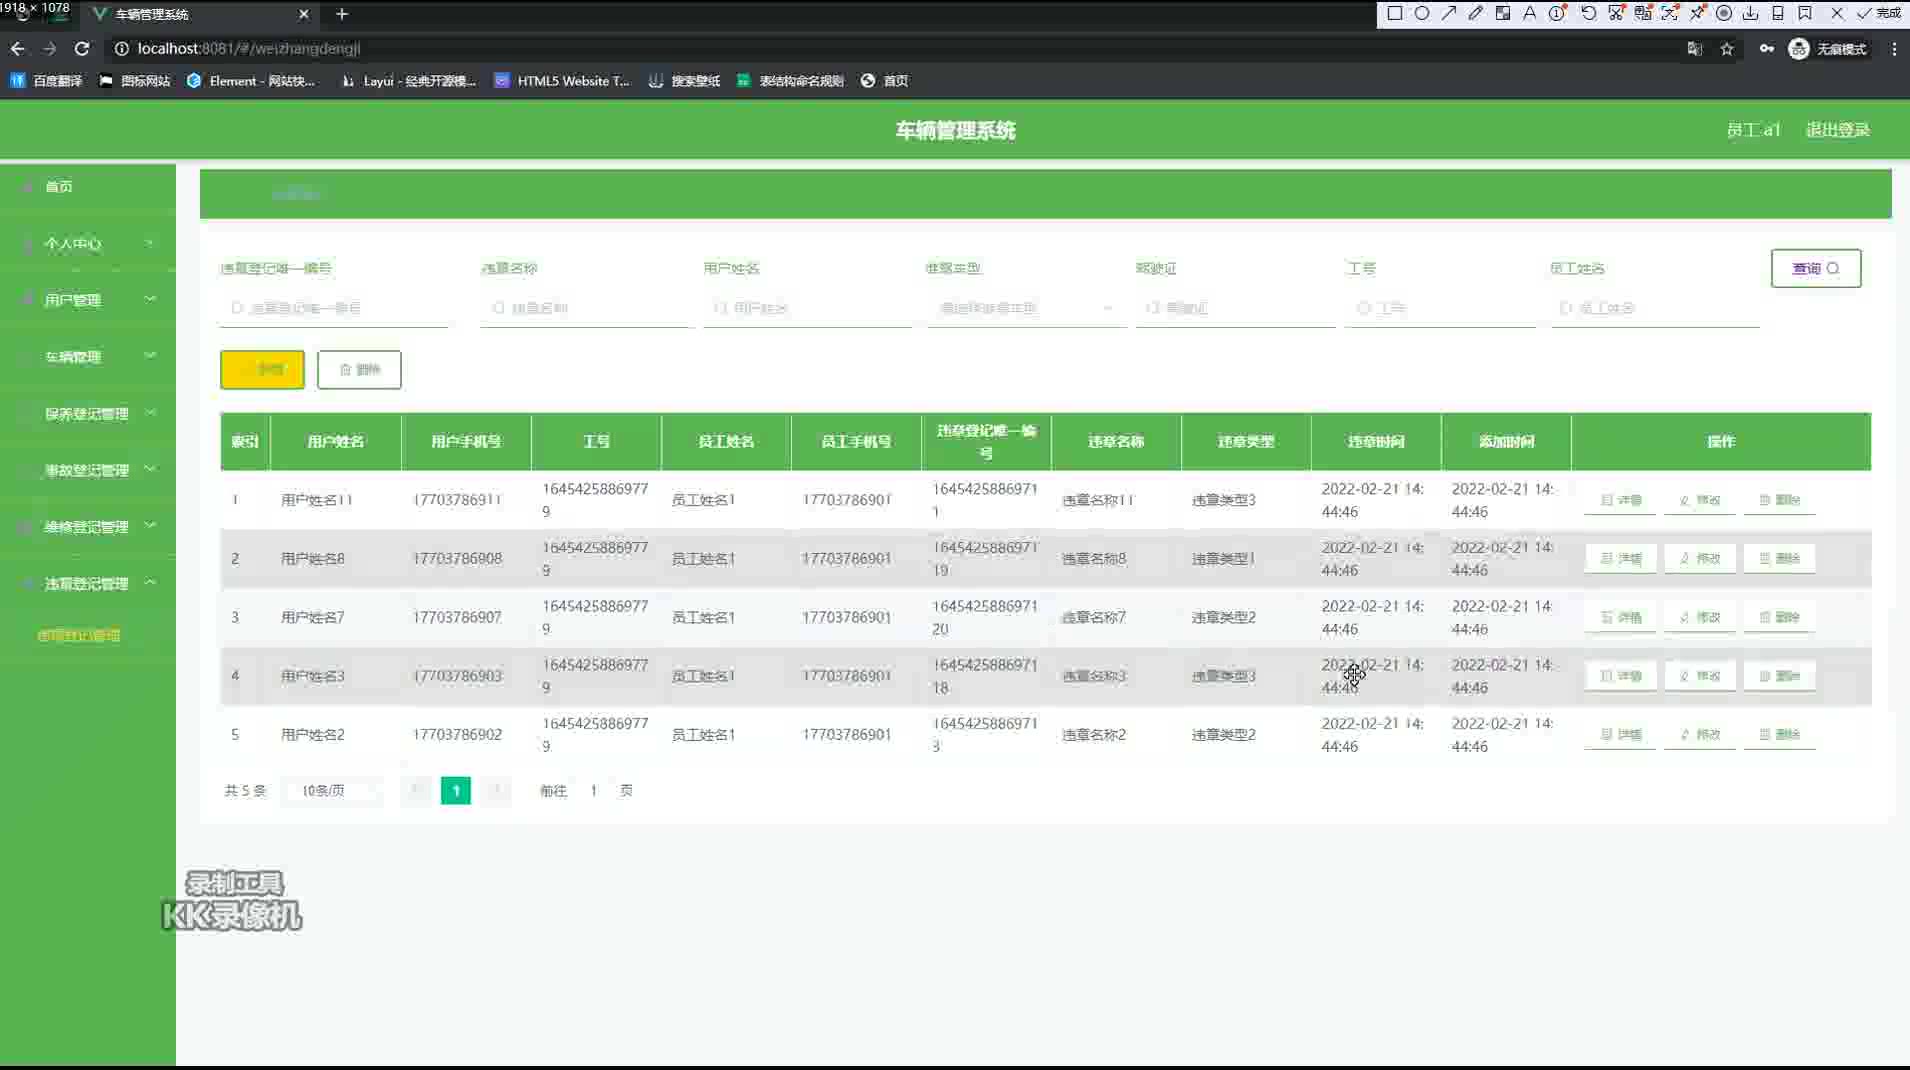This screenshot has width=1910, height=1070.
Task: Go to 首页 in the sidebar
Action: click(x=59, y=186)
